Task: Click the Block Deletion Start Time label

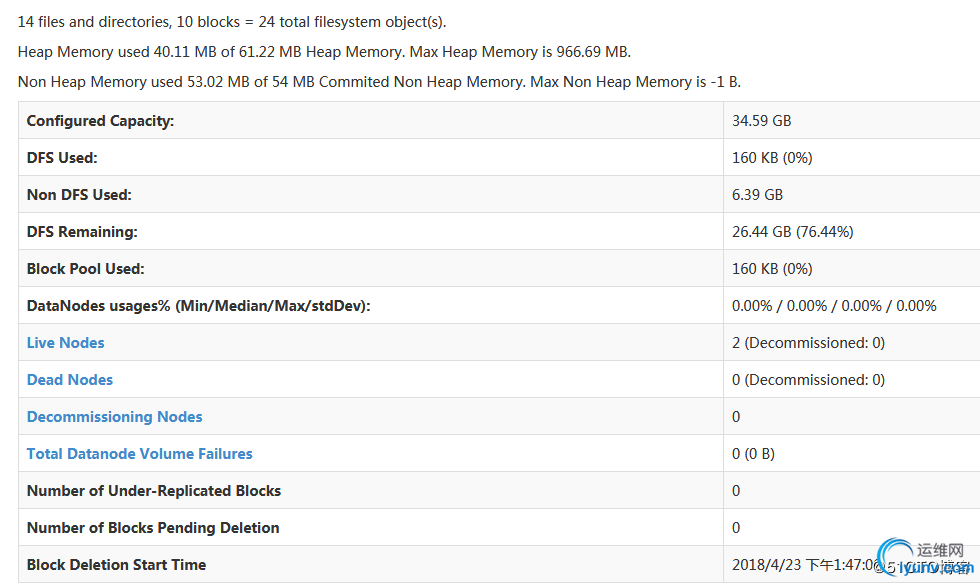Action: point(117,565)
